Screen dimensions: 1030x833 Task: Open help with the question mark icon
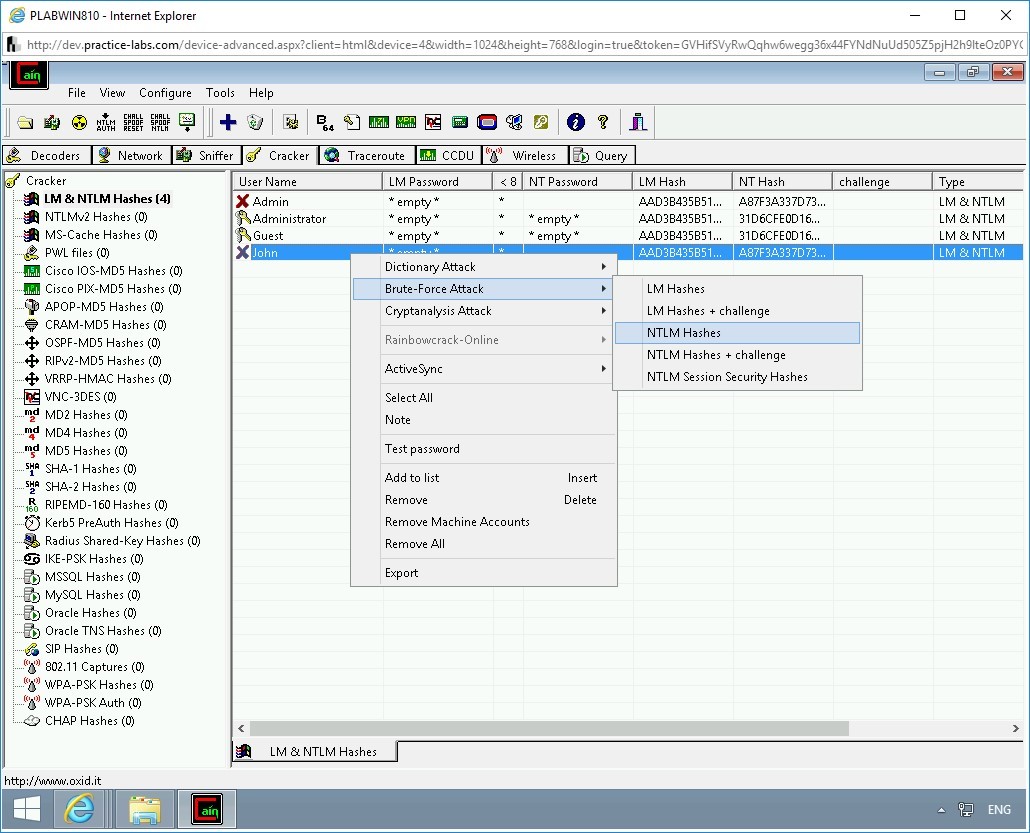[602, 122]
